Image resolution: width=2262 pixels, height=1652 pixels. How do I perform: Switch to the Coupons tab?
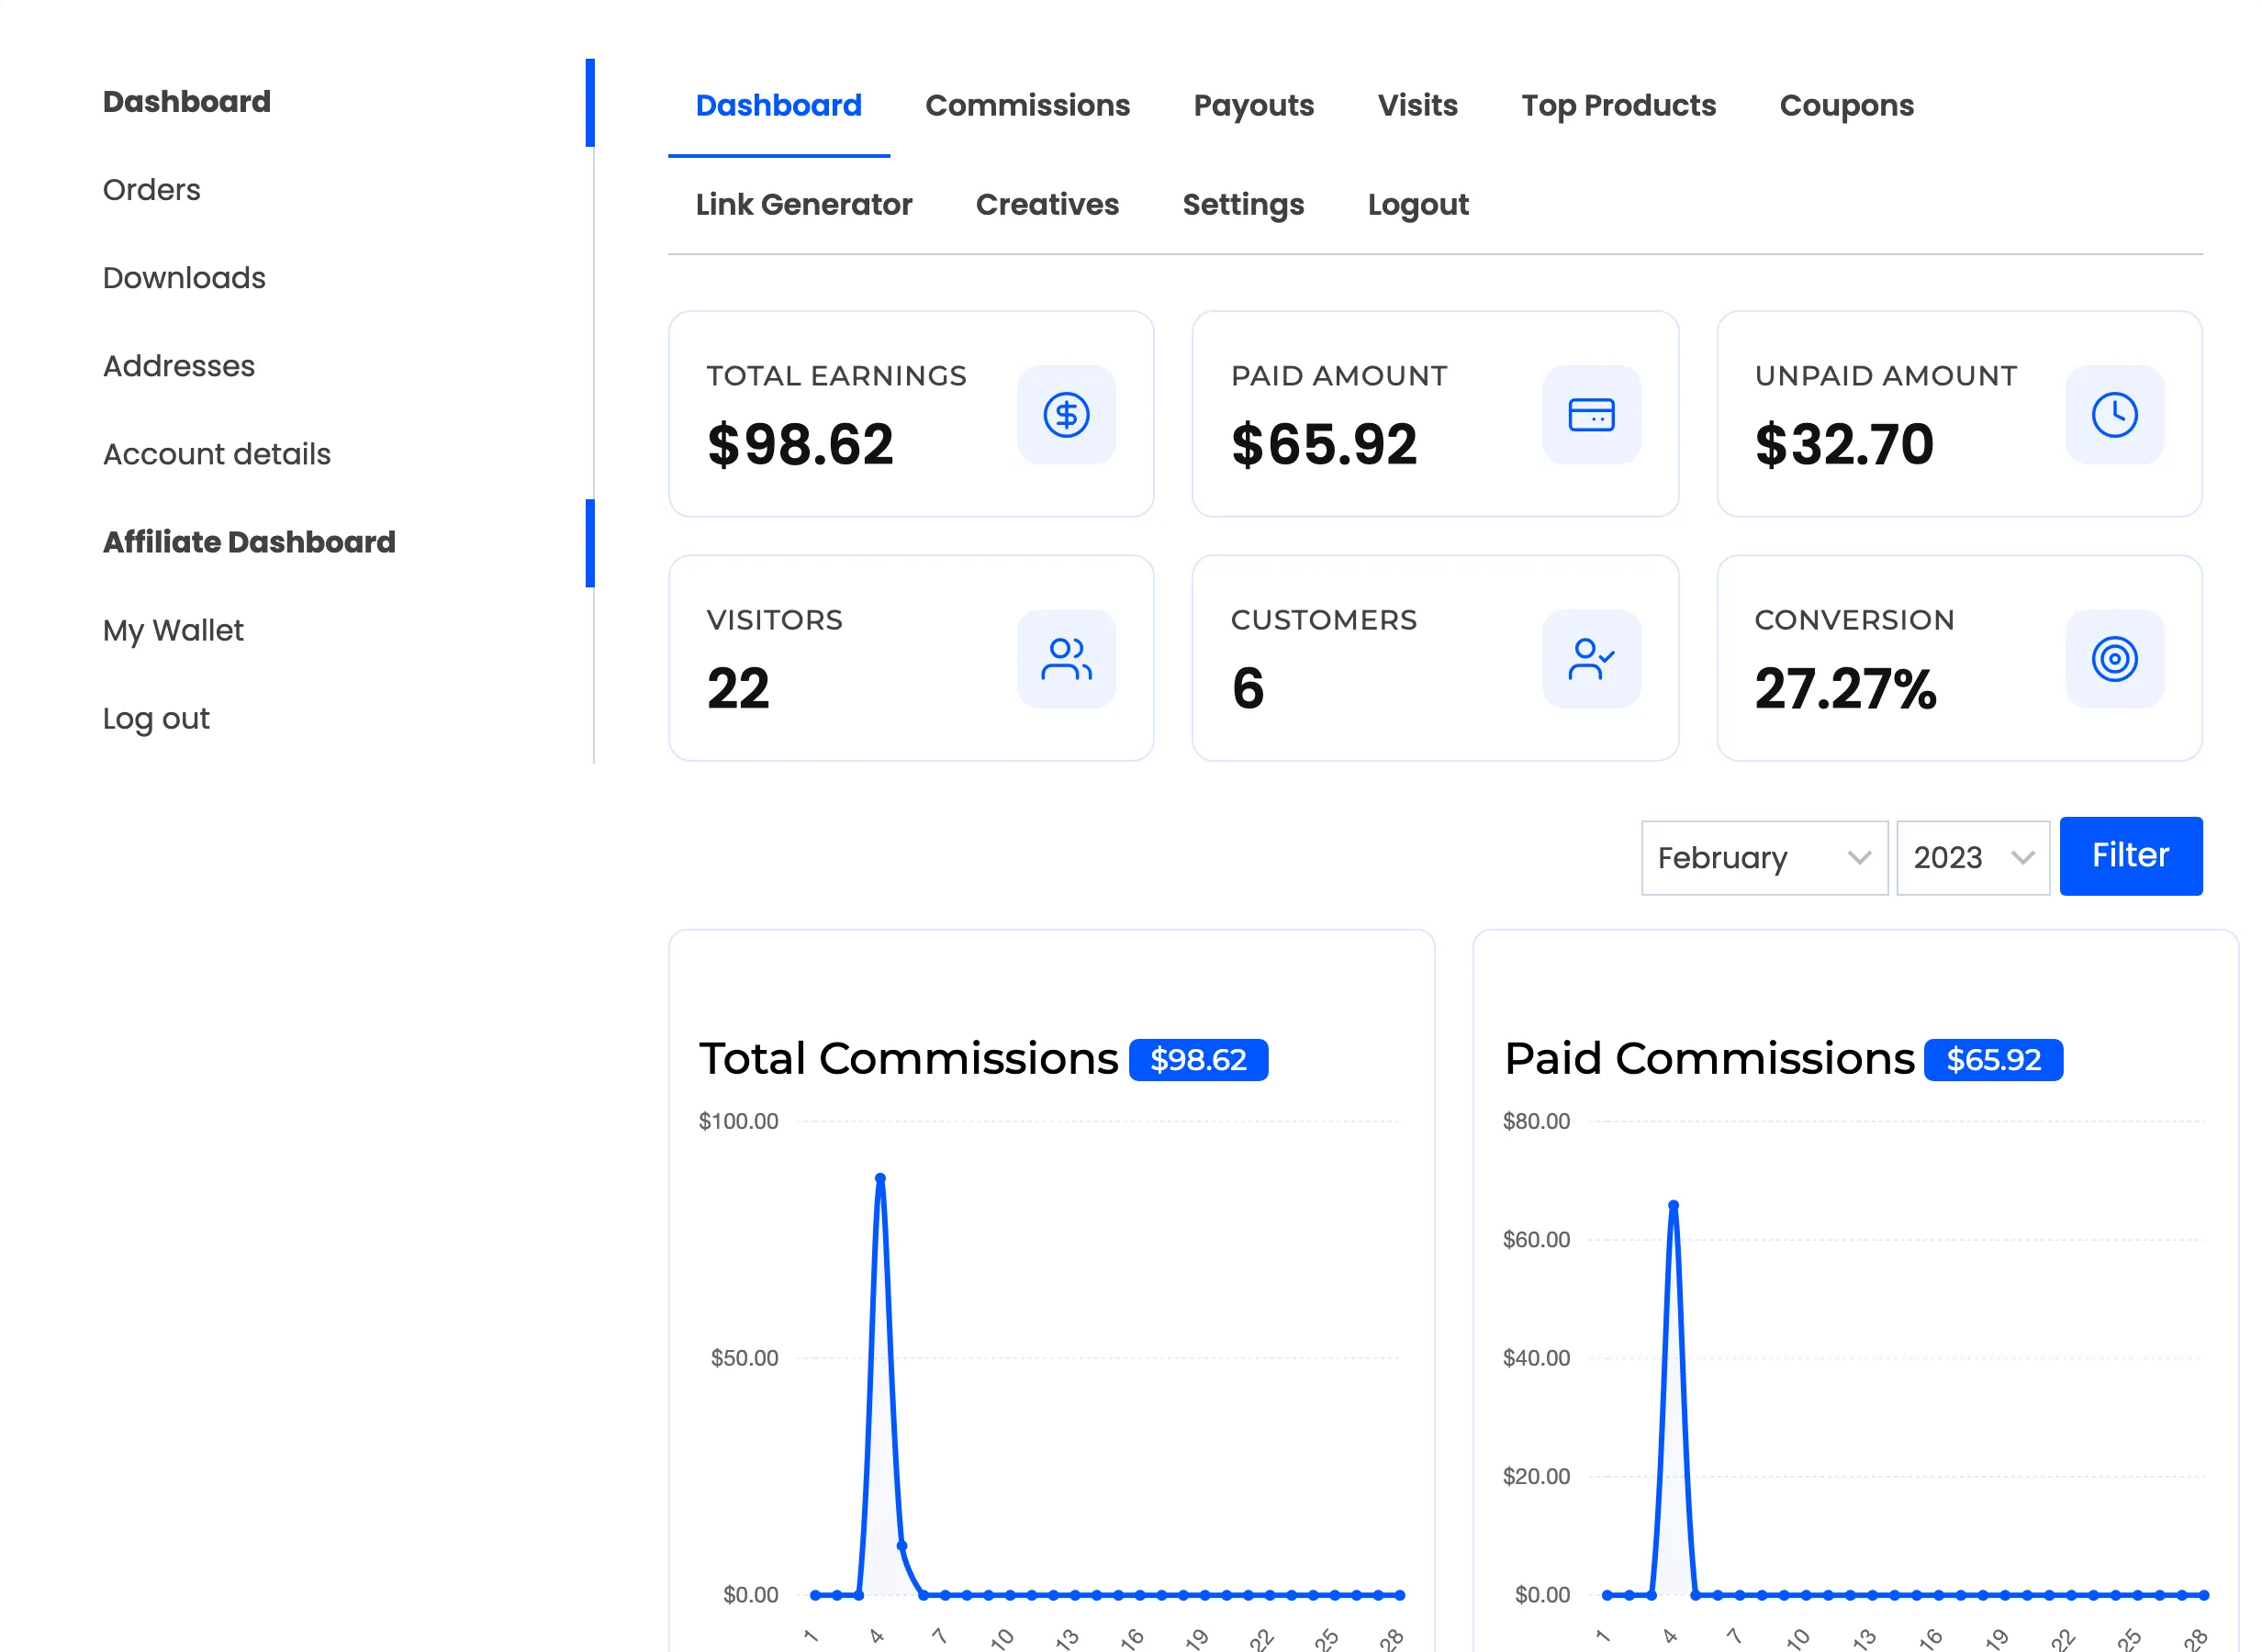click(x=1846, y=106)
